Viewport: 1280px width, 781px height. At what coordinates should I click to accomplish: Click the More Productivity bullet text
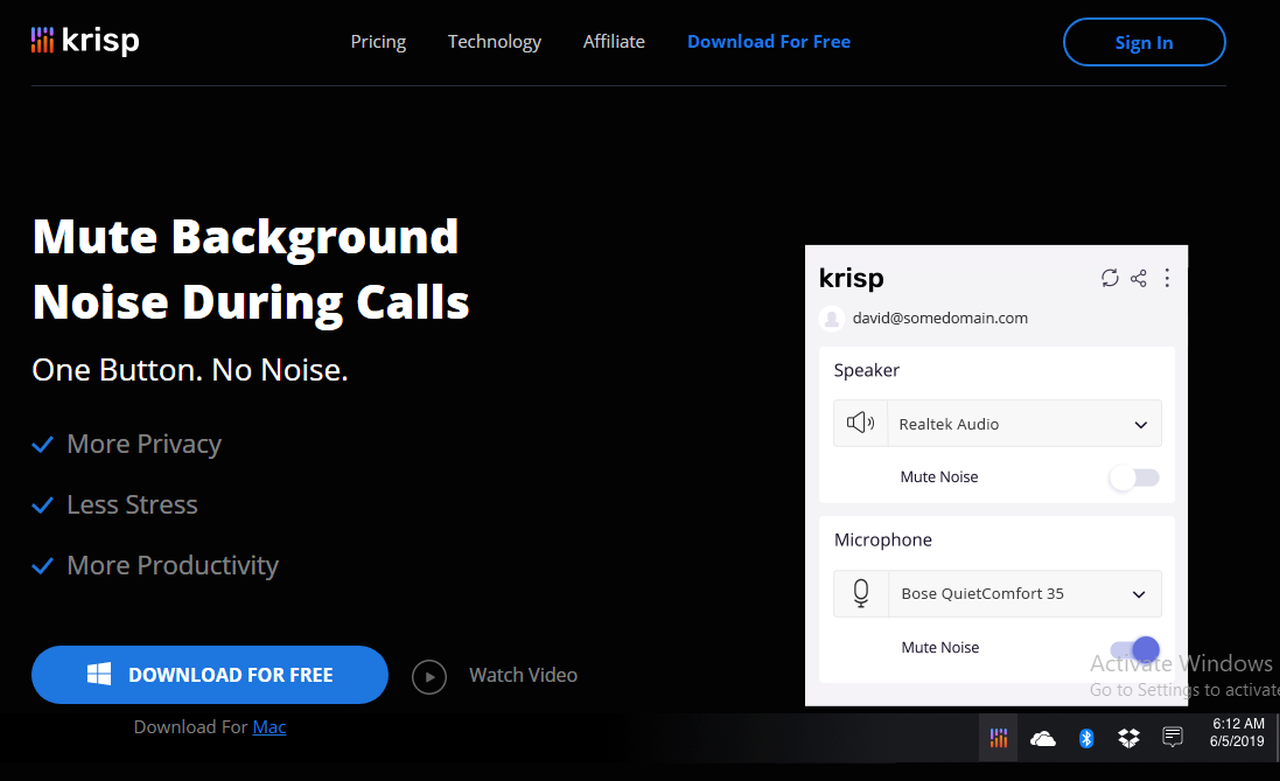tap(172, 566)
